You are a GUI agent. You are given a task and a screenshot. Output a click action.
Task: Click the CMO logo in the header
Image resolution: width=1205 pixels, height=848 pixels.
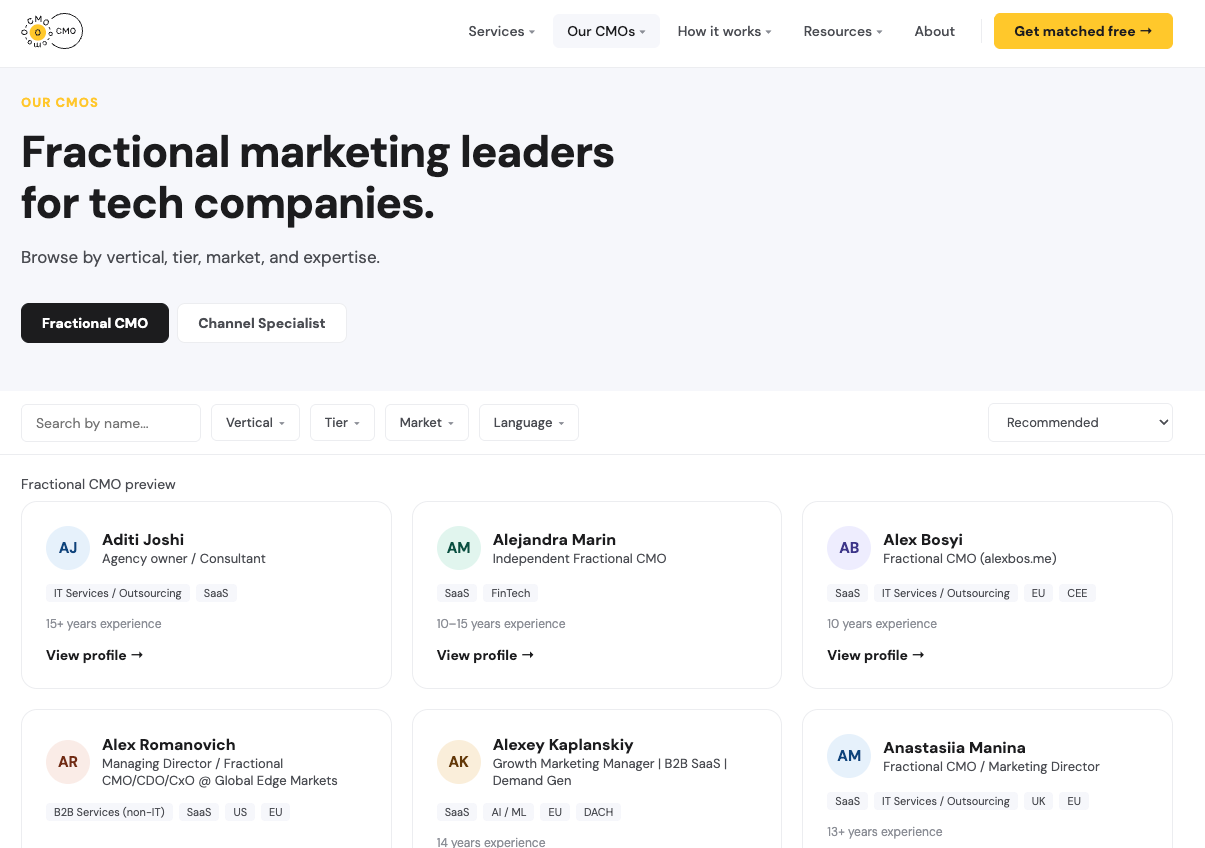tap(52, 32)
